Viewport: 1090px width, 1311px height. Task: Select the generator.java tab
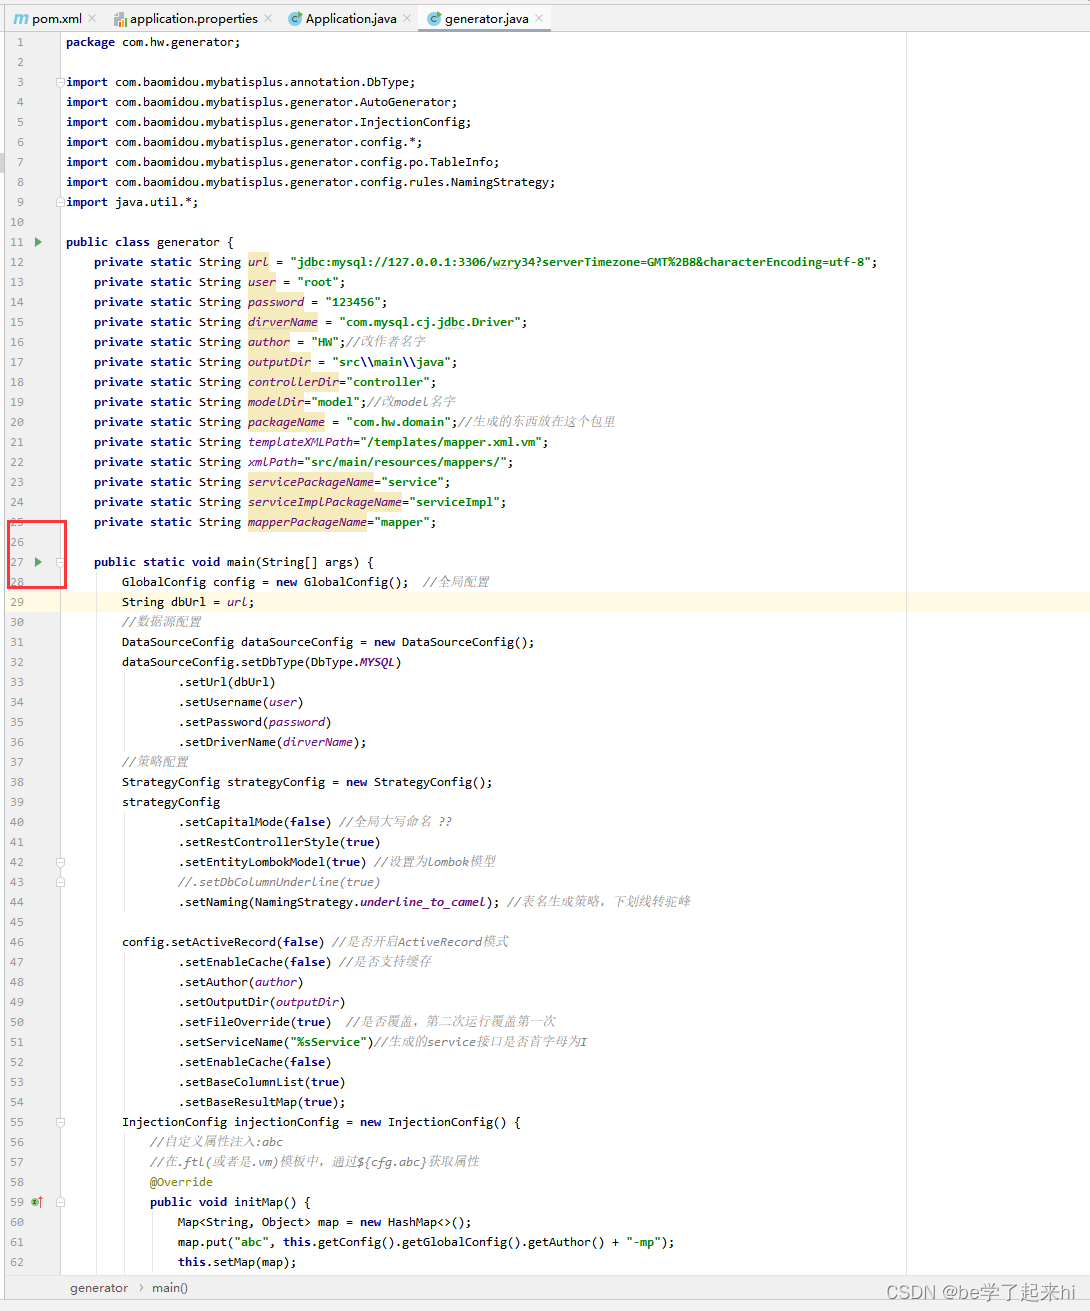(x=486, y=18)
